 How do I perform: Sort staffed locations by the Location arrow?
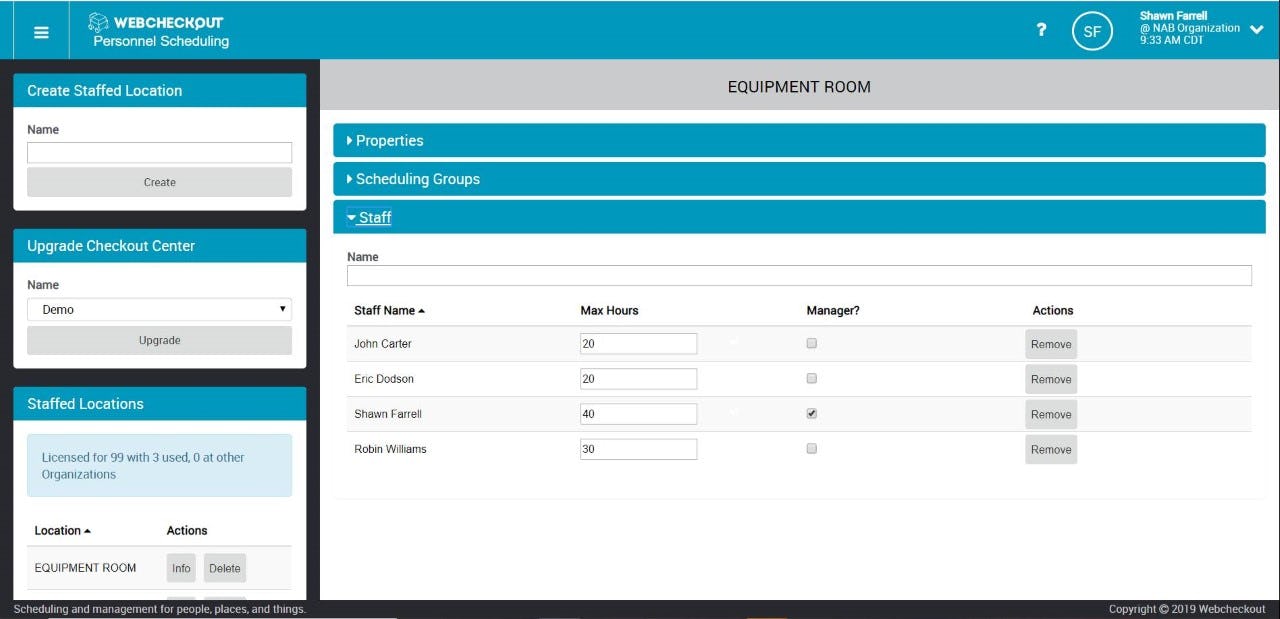87,530
